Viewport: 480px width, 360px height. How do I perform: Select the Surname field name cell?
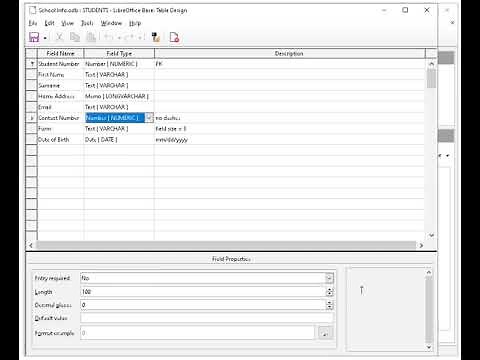point(60,85)
